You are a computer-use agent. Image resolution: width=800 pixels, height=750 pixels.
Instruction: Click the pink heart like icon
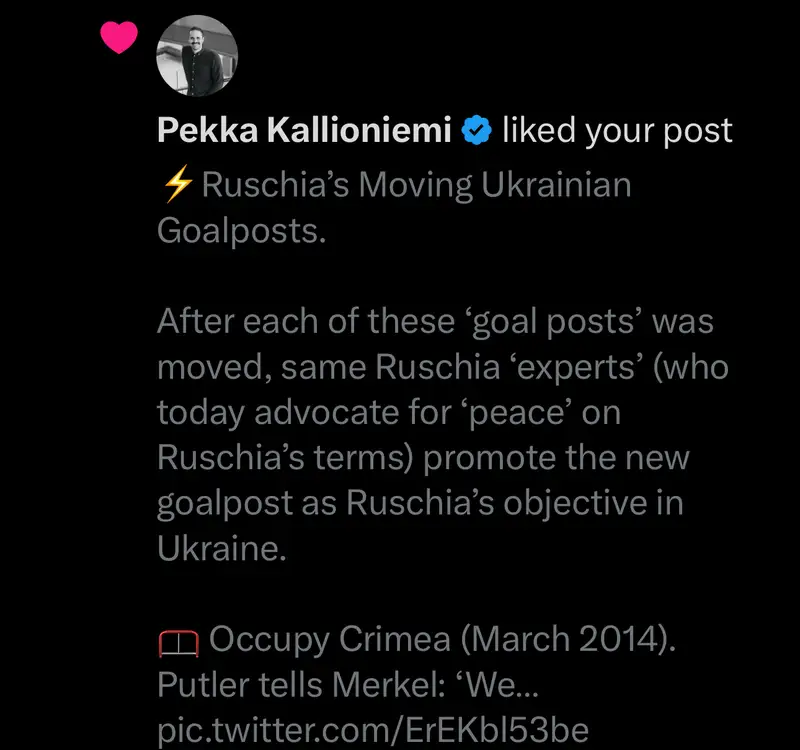click(120, 38)
